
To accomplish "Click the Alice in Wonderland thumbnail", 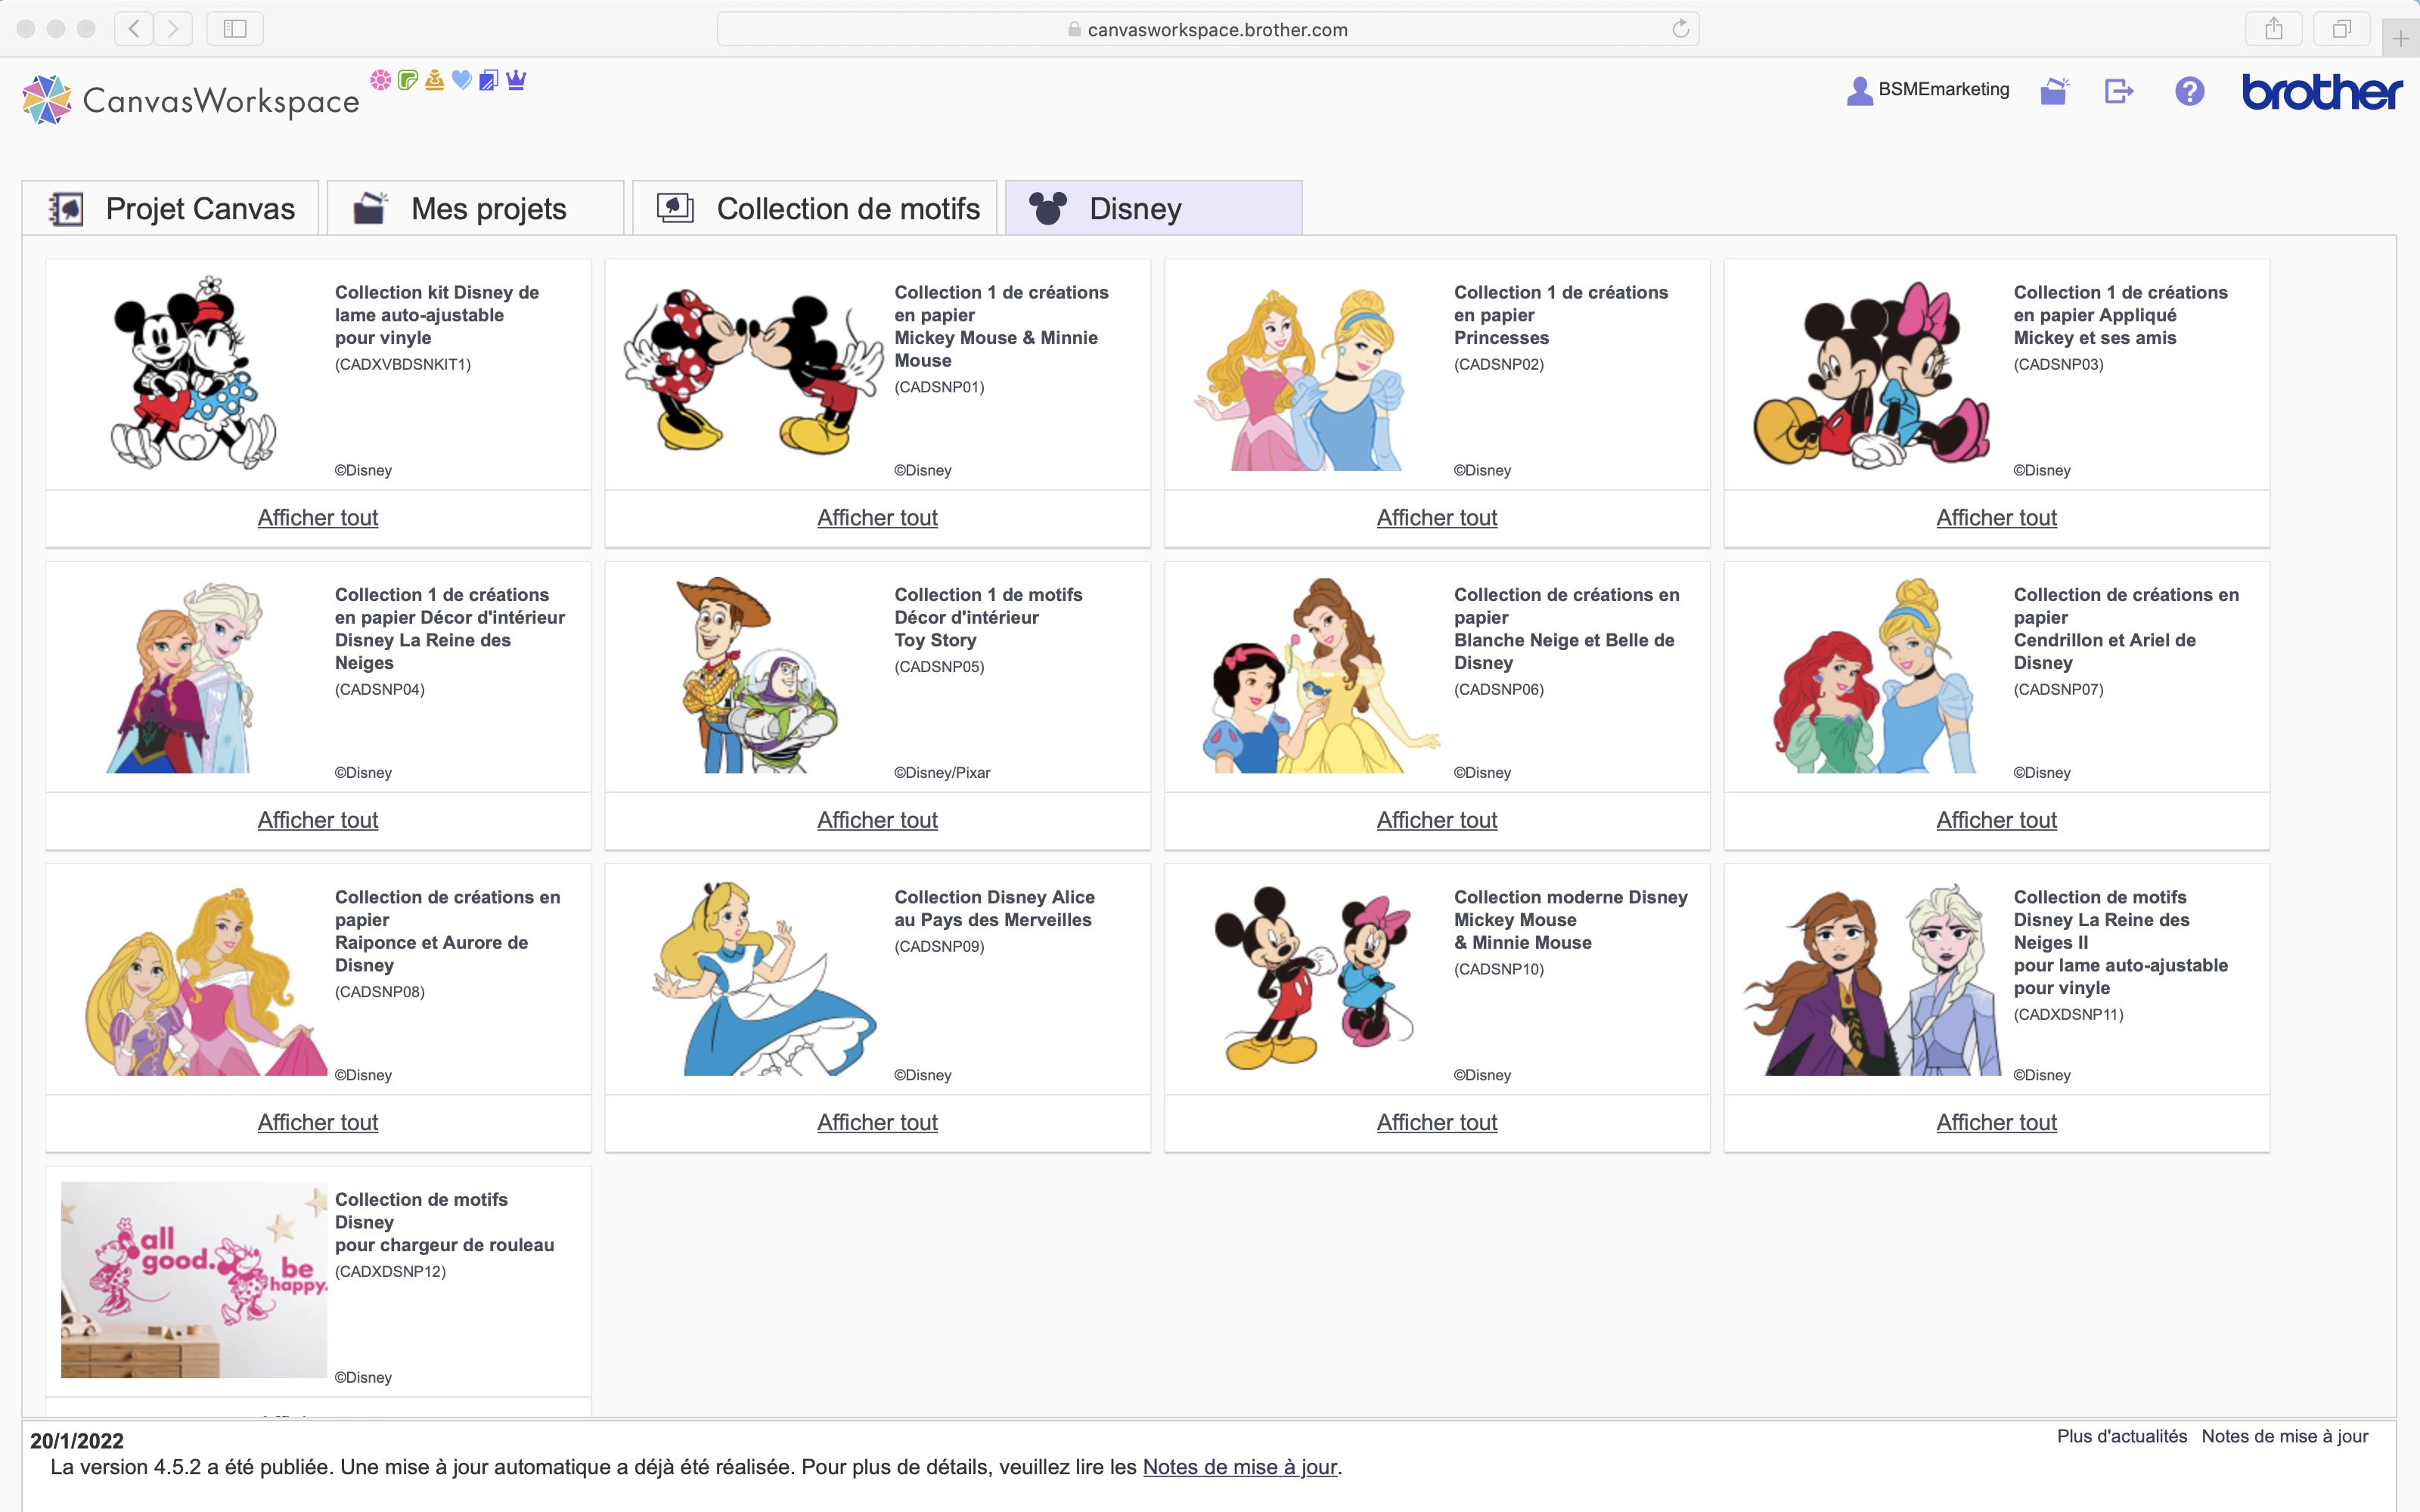I will click(x=764, y=978).
